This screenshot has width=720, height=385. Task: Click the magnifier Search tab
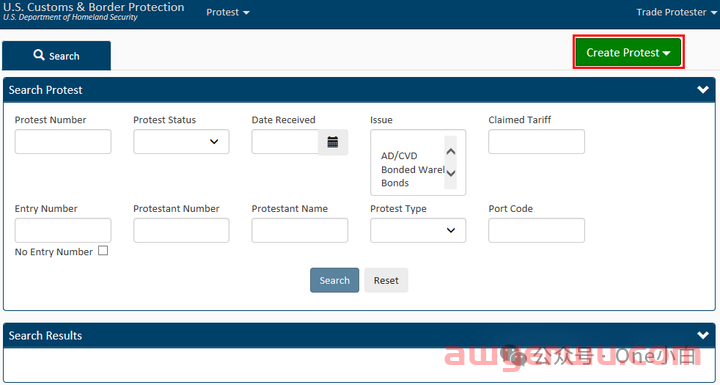(56, 56)
